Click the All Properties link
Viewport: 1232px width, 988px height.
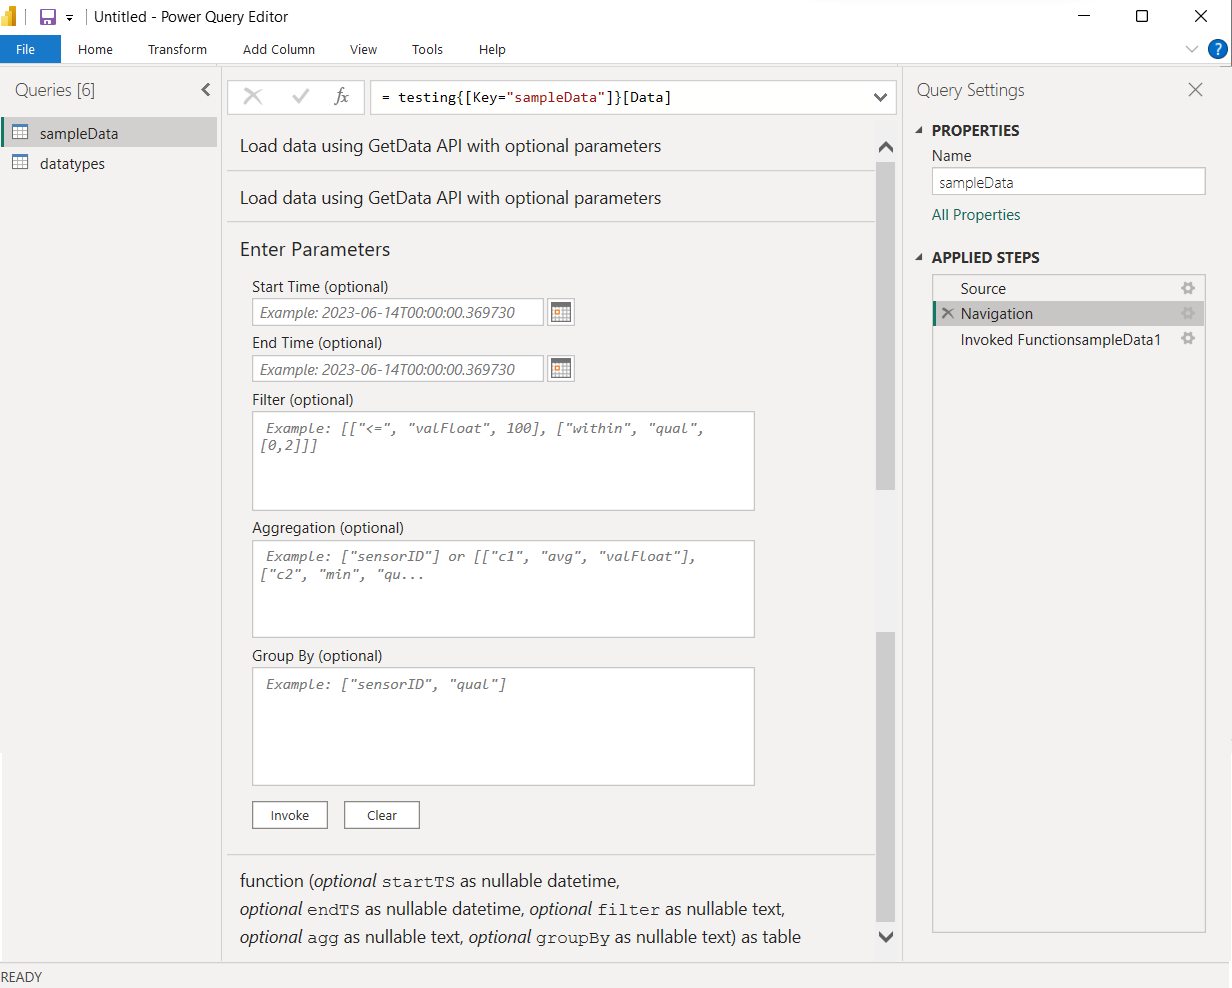[x=976, y=214]
